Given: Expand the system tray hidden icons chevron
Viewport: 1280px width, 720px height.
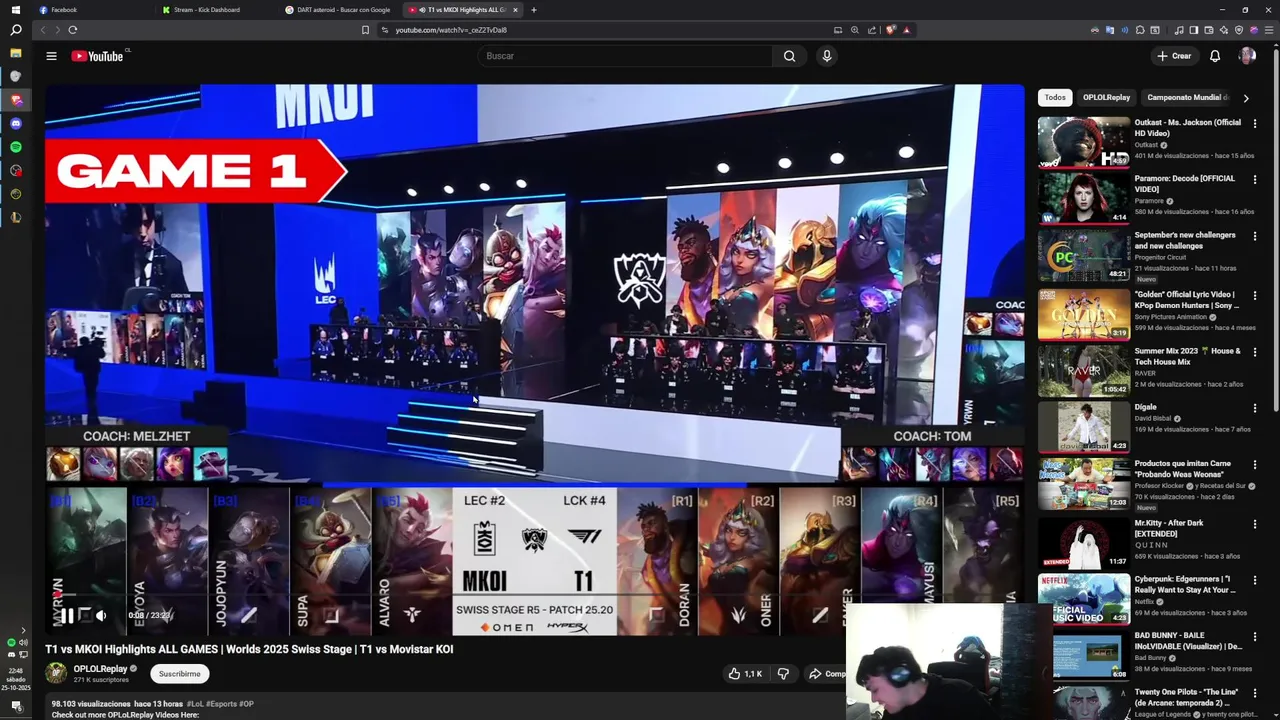Looking at the screenshot, I should click(x=23, y=631).
